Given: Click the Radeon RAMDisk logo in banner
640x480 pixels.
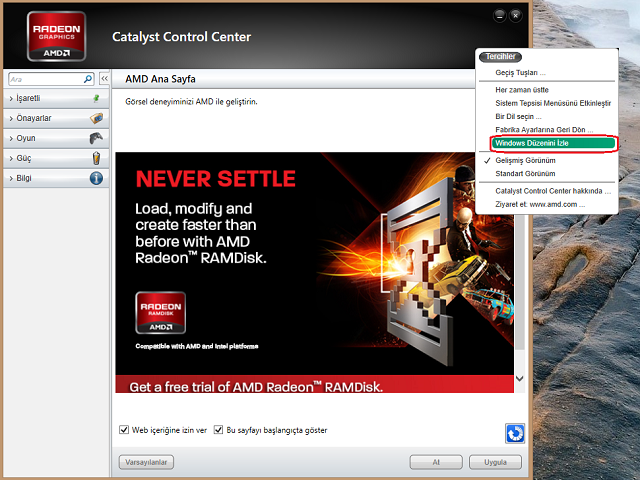Looking at the screenshot, I should [x=160, y=313].
